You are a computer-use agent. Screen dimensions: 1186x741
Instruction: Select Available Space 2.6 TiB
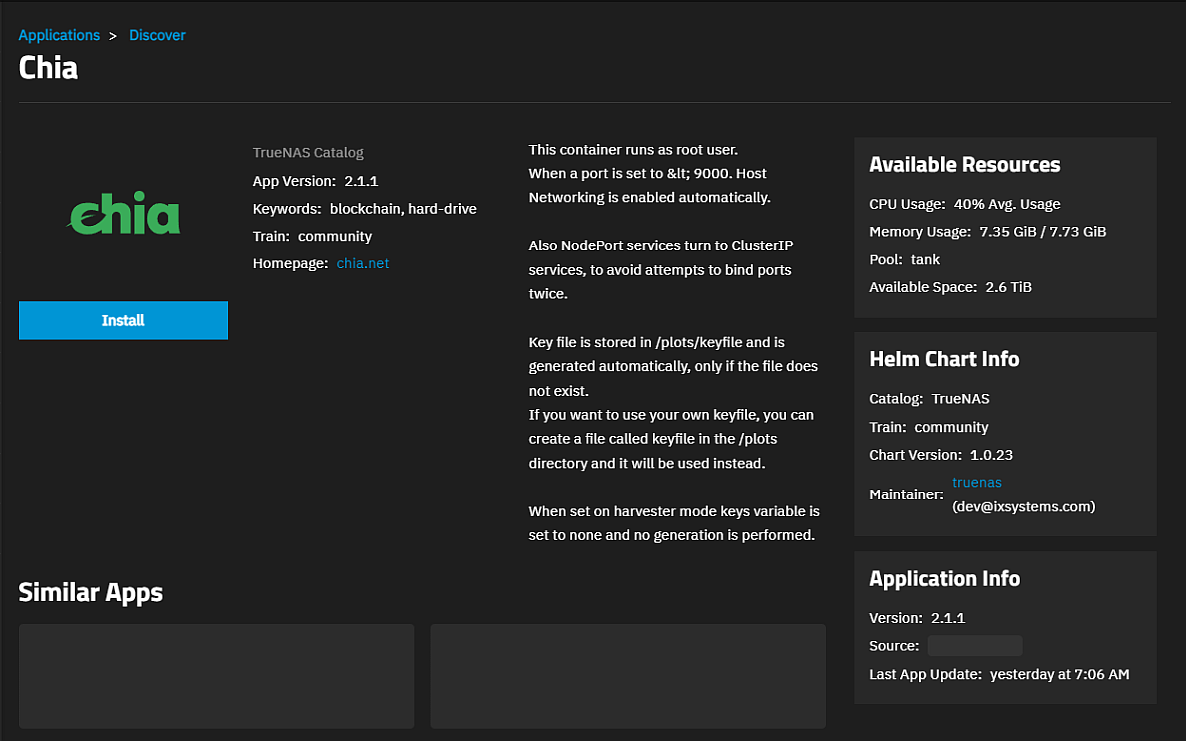coord(950,287)
